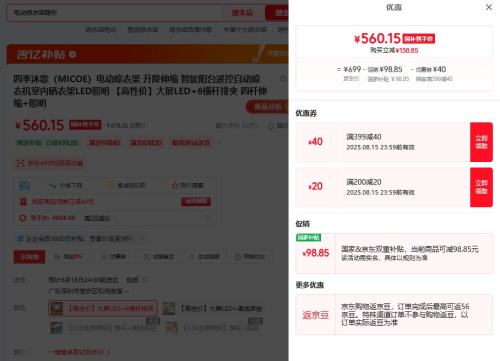Click 搜本店 in the search bar
The image size is (500, 361).
pos(242,13)
